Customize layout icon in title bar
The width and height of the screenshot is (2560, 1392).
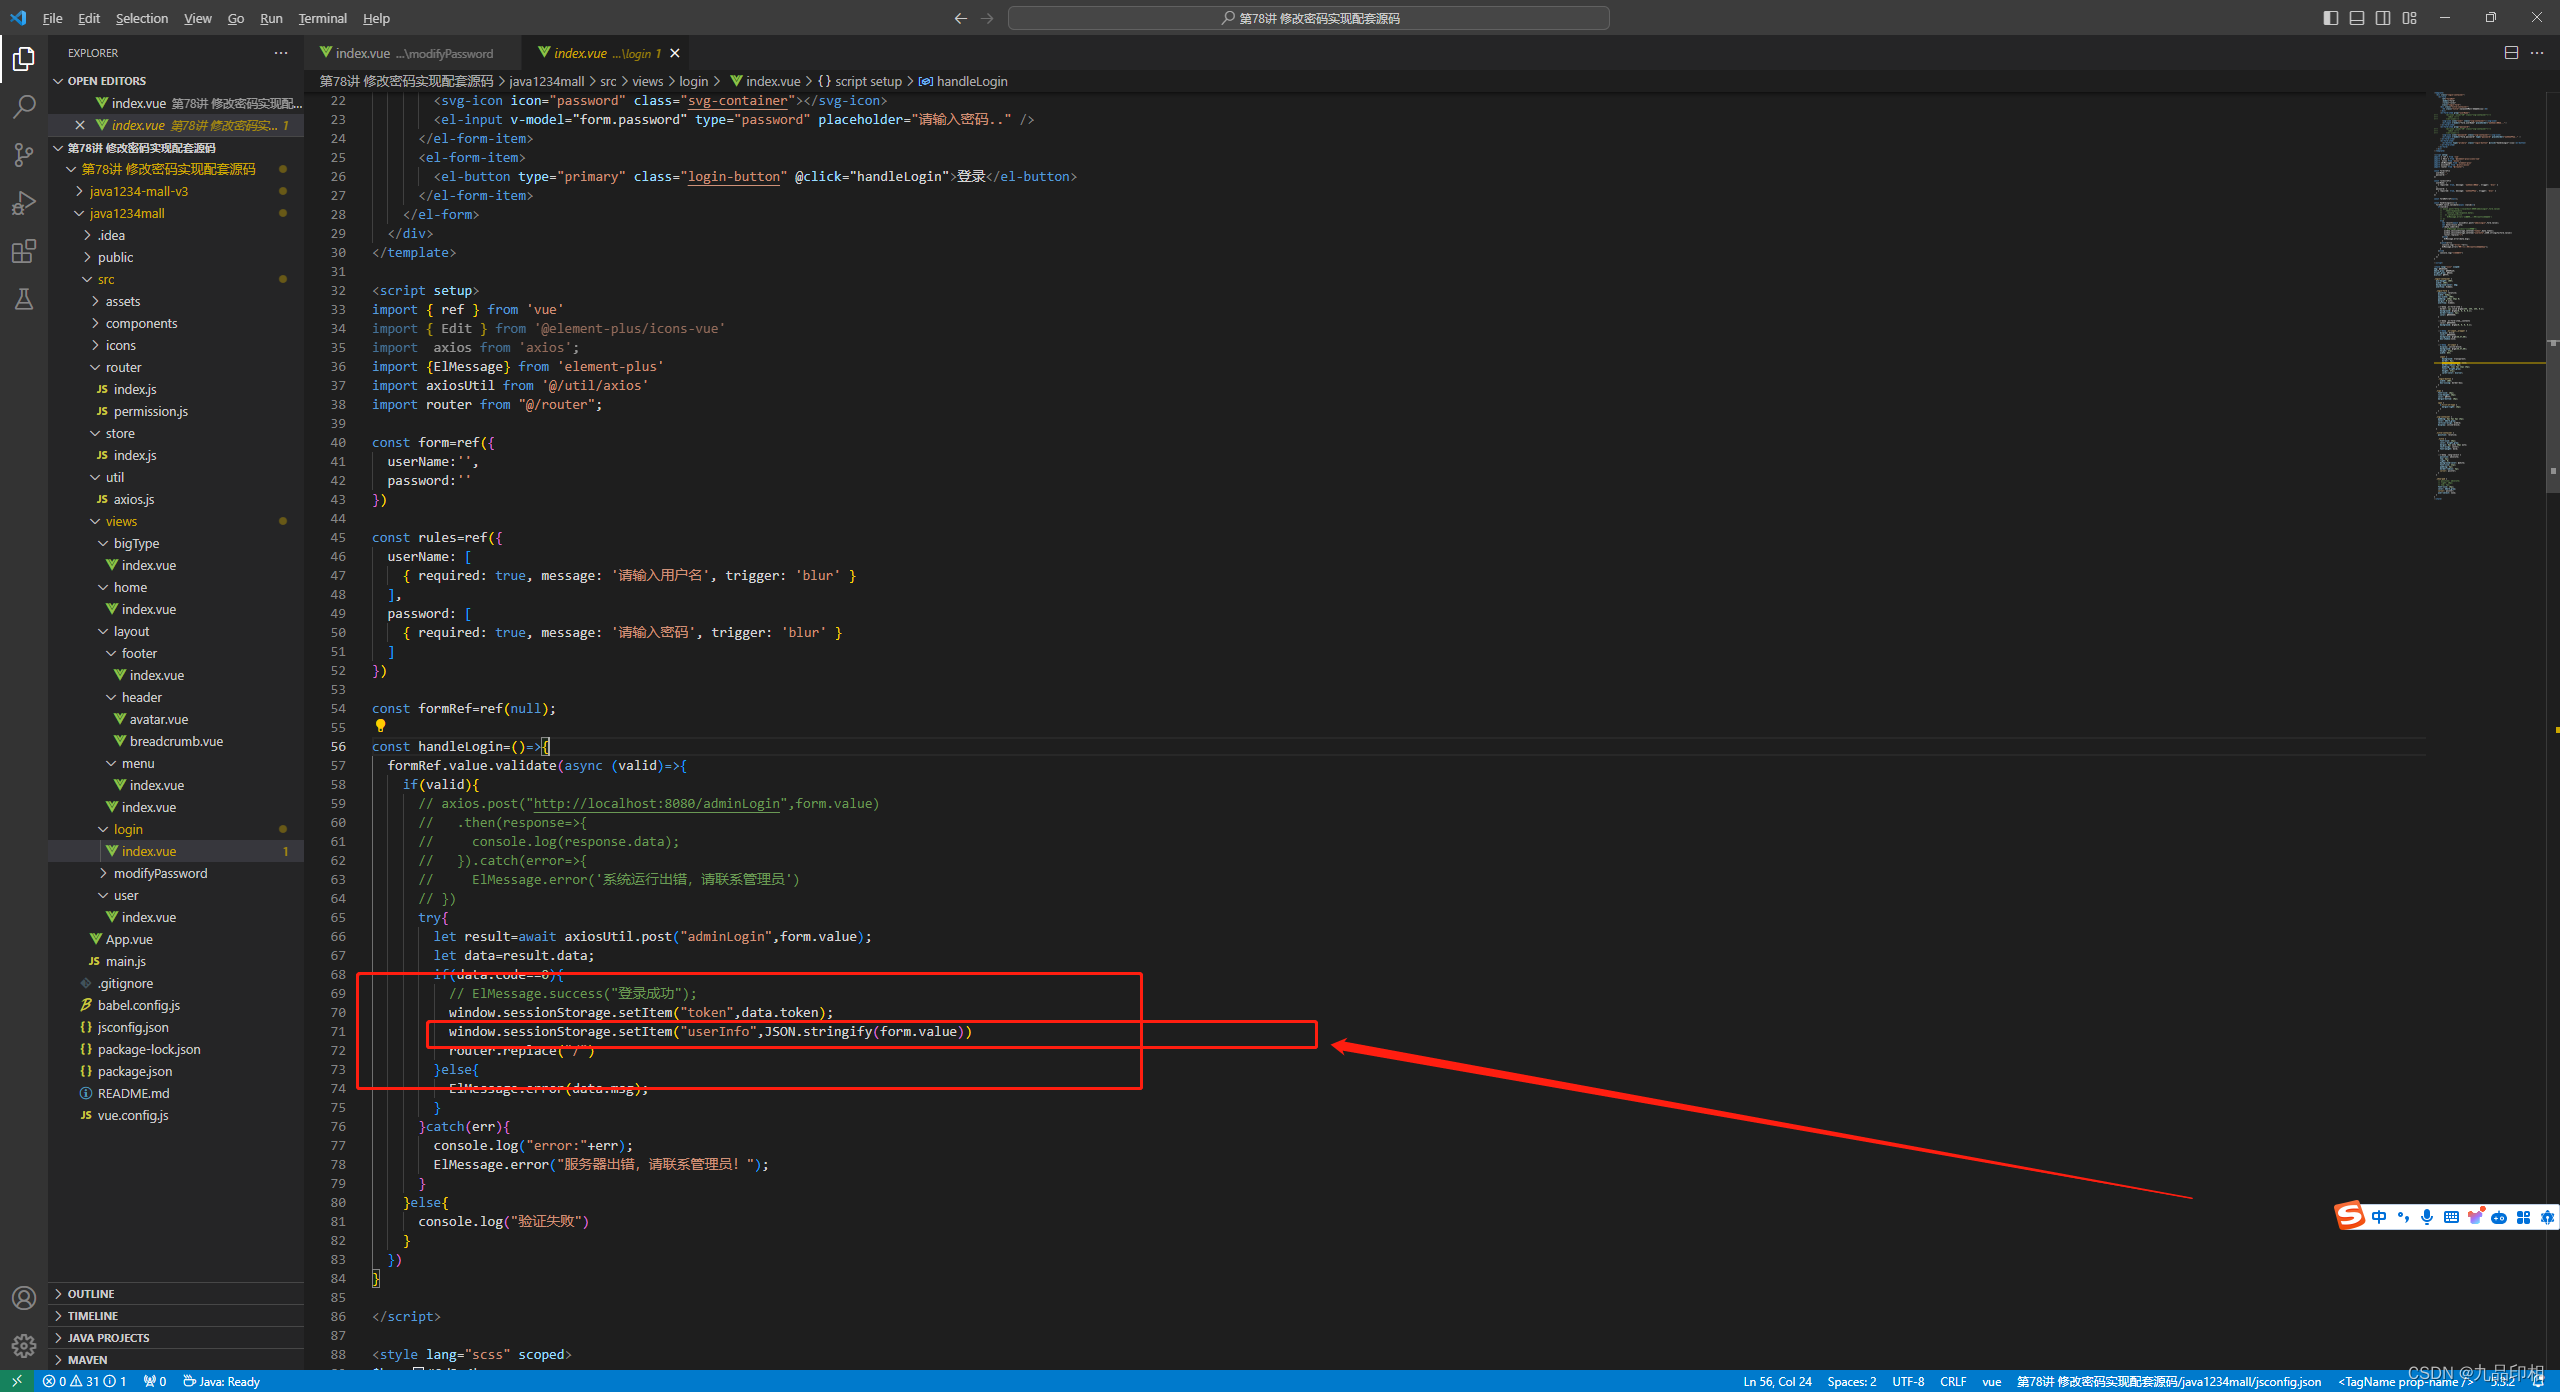point(2409,18)
